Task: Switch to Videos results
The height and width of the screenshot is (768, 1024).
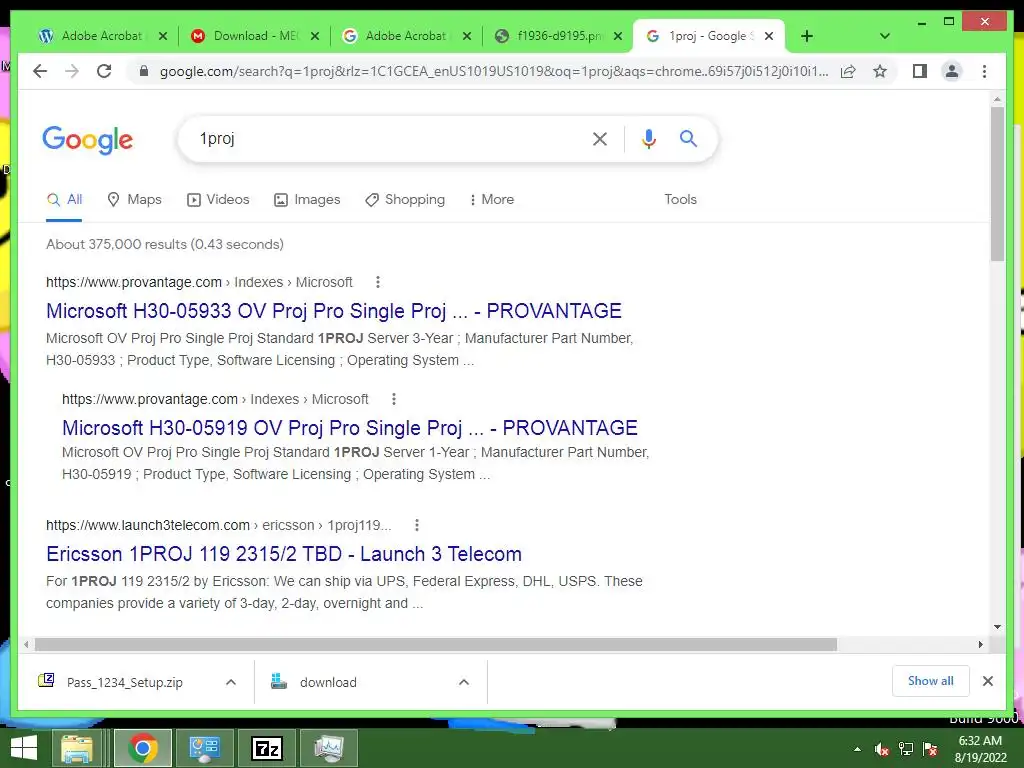Action: click(218, 200)
